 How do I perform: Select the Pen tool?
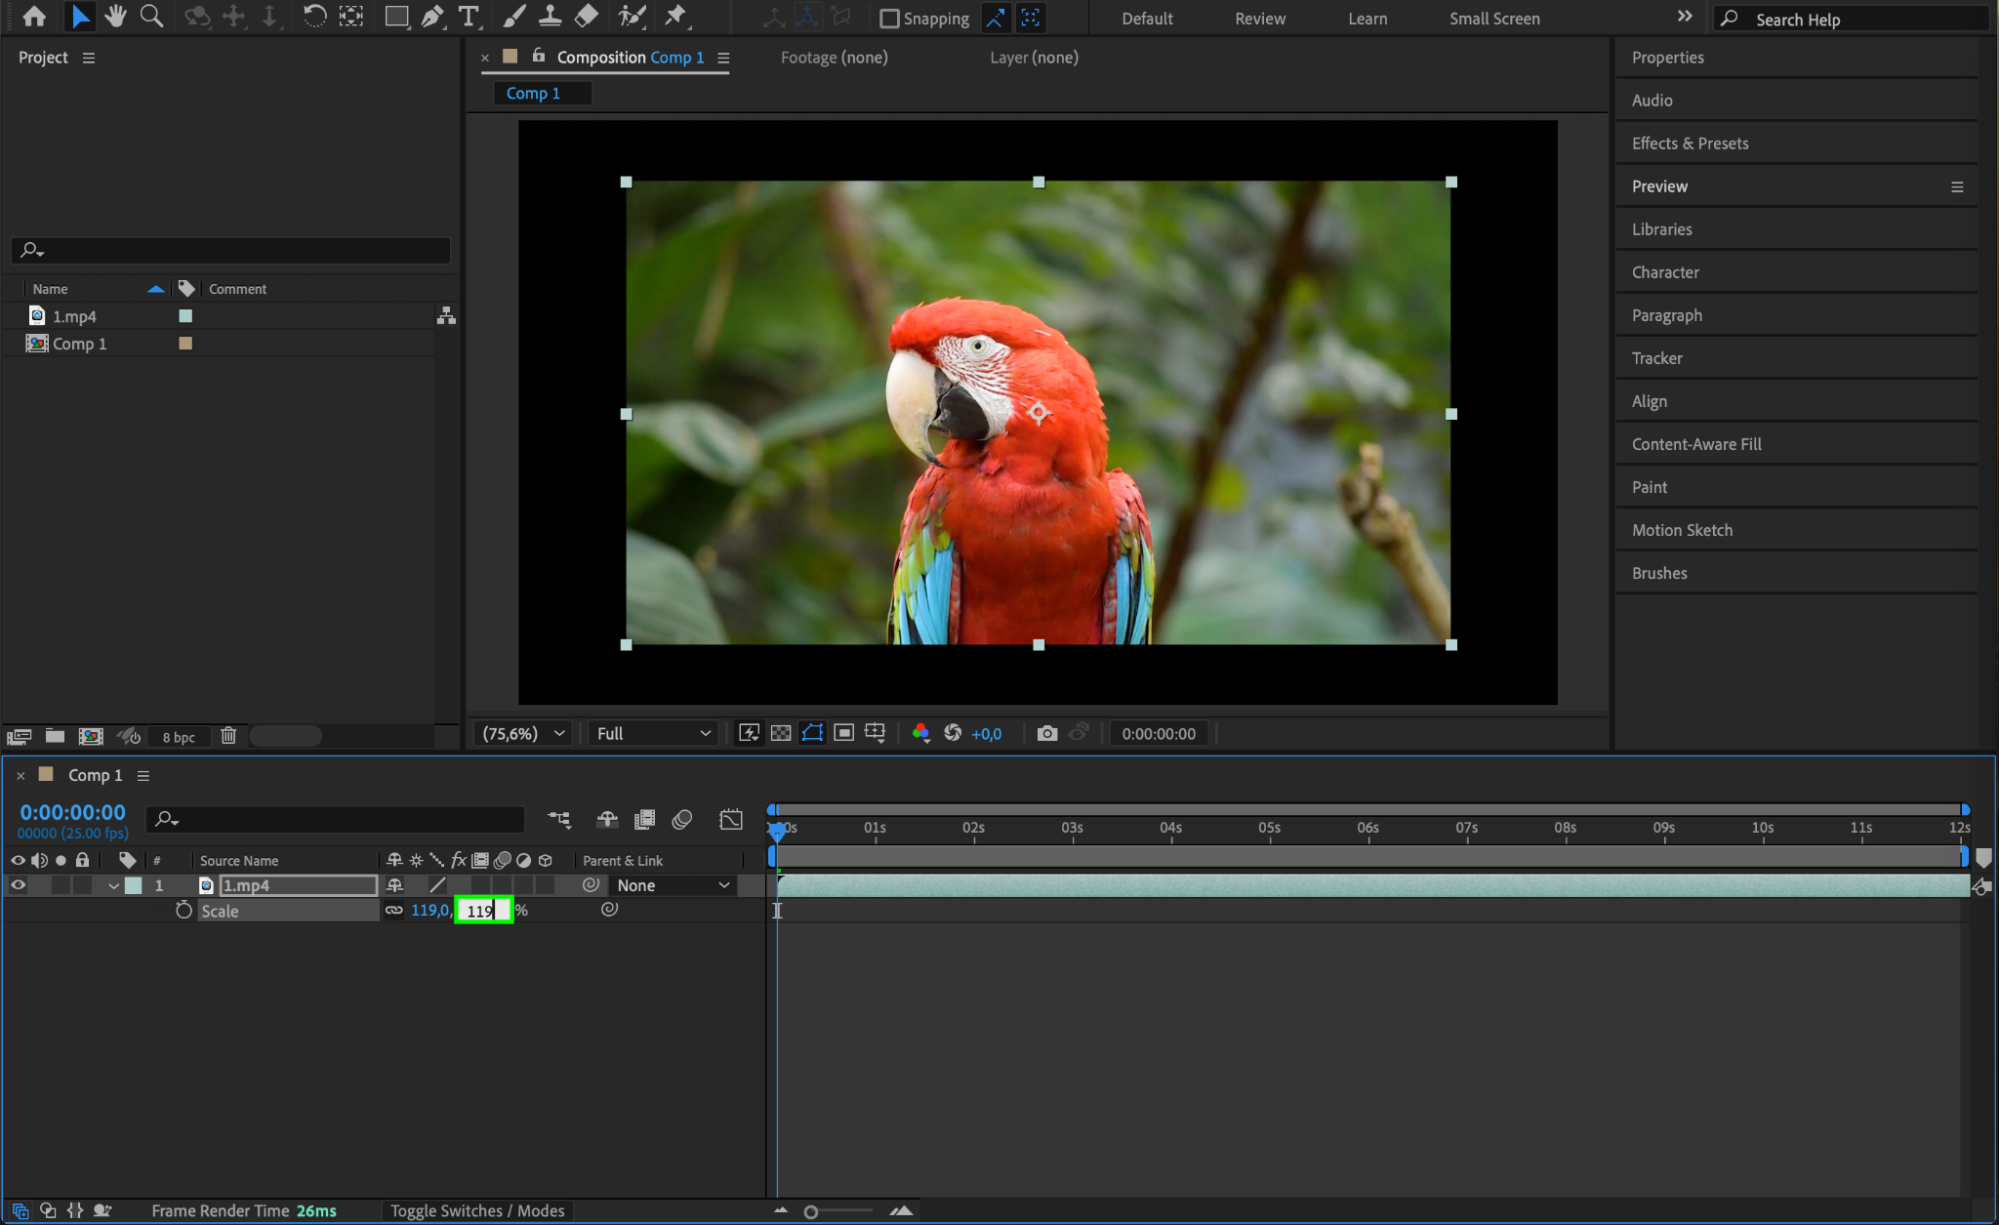click(432, 16)
